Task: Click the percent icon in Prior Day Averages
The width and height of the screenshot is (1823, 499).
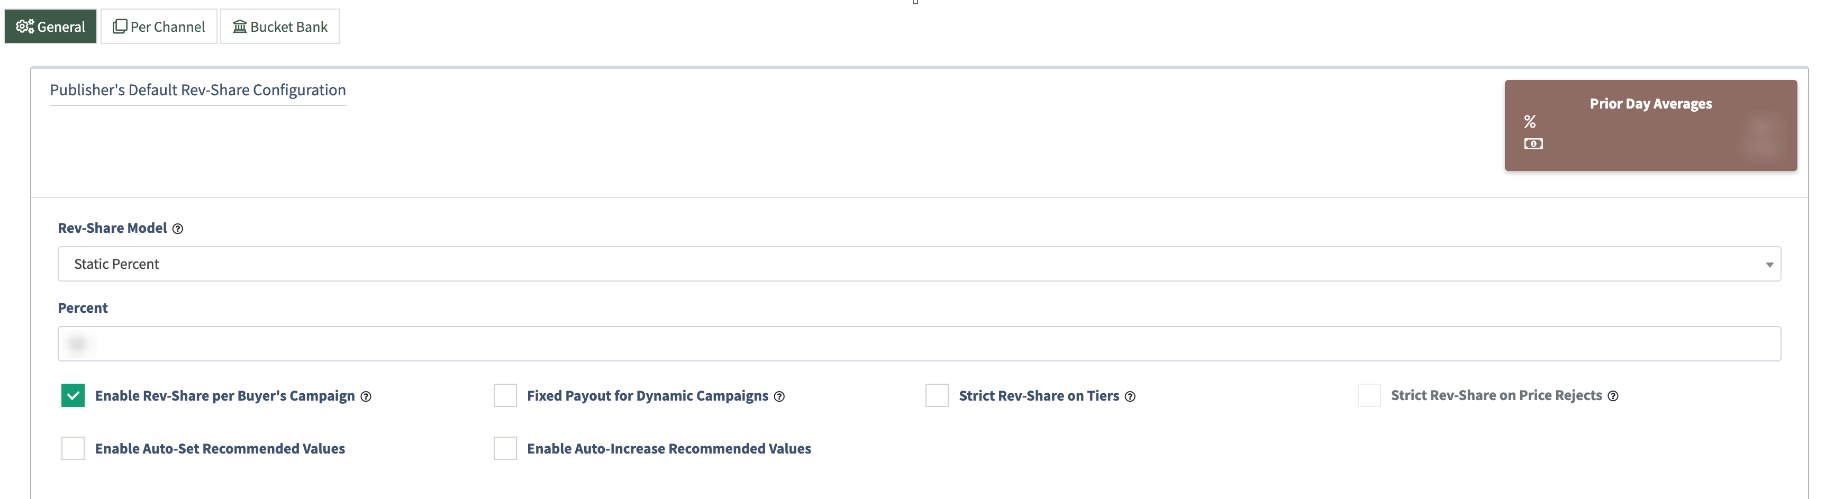Action: point(1530,122)
